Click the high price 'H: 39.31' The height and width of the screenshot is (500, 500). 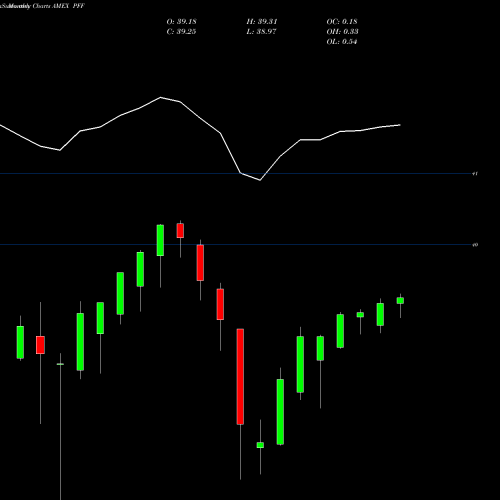point(262,22)
